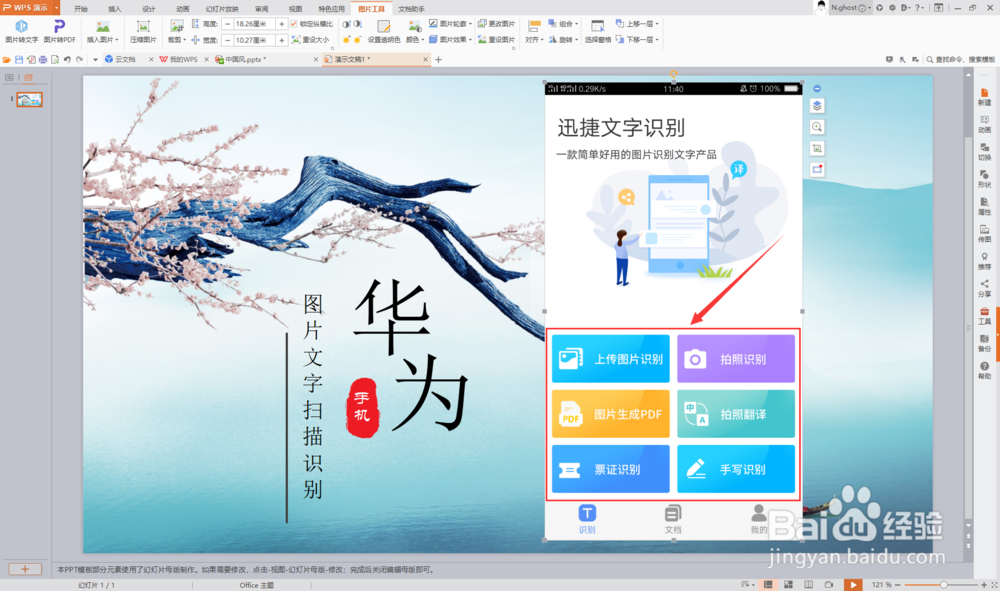Open the 上移一层 dropdown
1000x591 pixels.
(657, 24)
